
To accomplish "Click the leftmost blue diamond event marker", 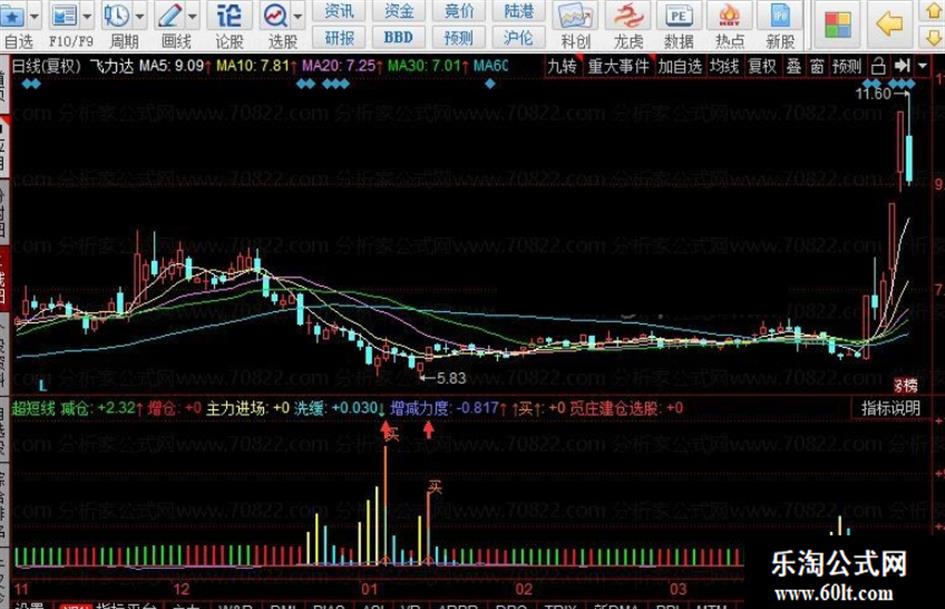I will [x=25, y=84].
